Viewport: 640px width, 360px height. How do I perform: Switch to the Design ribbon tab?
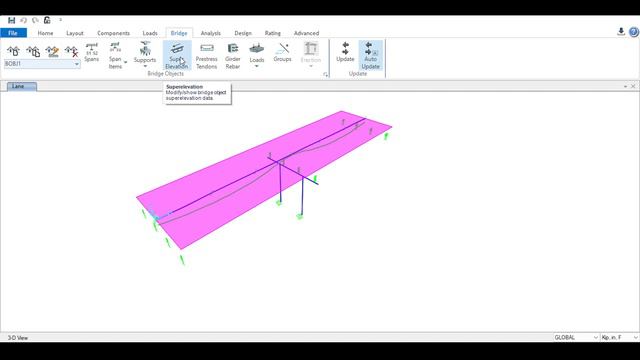click(x=243, y=33)
